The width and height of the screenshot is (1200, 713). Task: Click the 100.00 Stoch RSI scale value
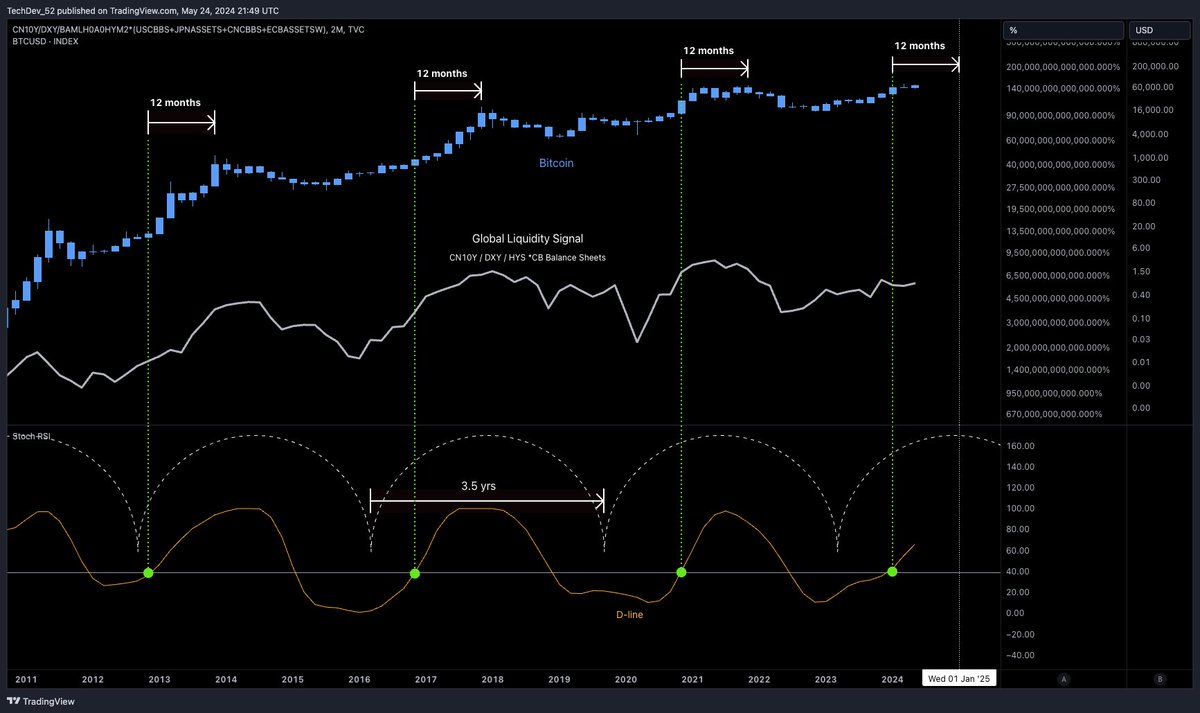pos(1020,509)
